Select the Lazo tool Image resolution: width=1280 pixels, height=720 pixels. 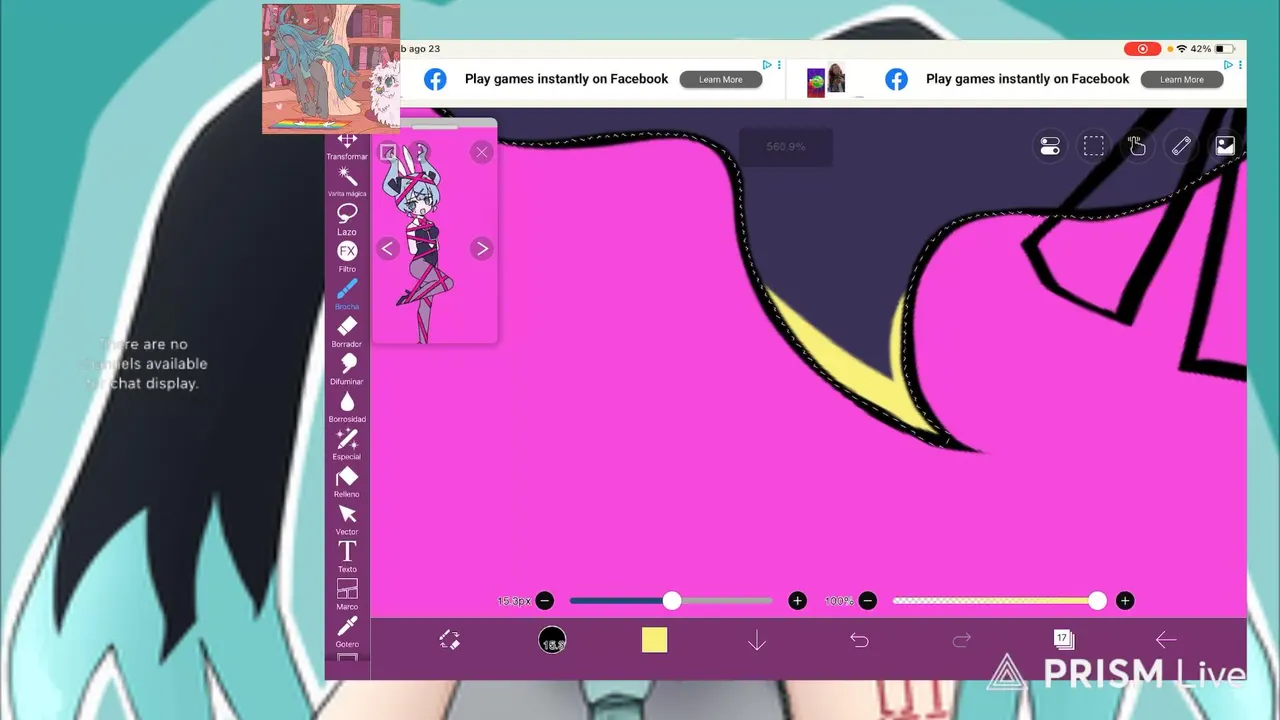347,219
